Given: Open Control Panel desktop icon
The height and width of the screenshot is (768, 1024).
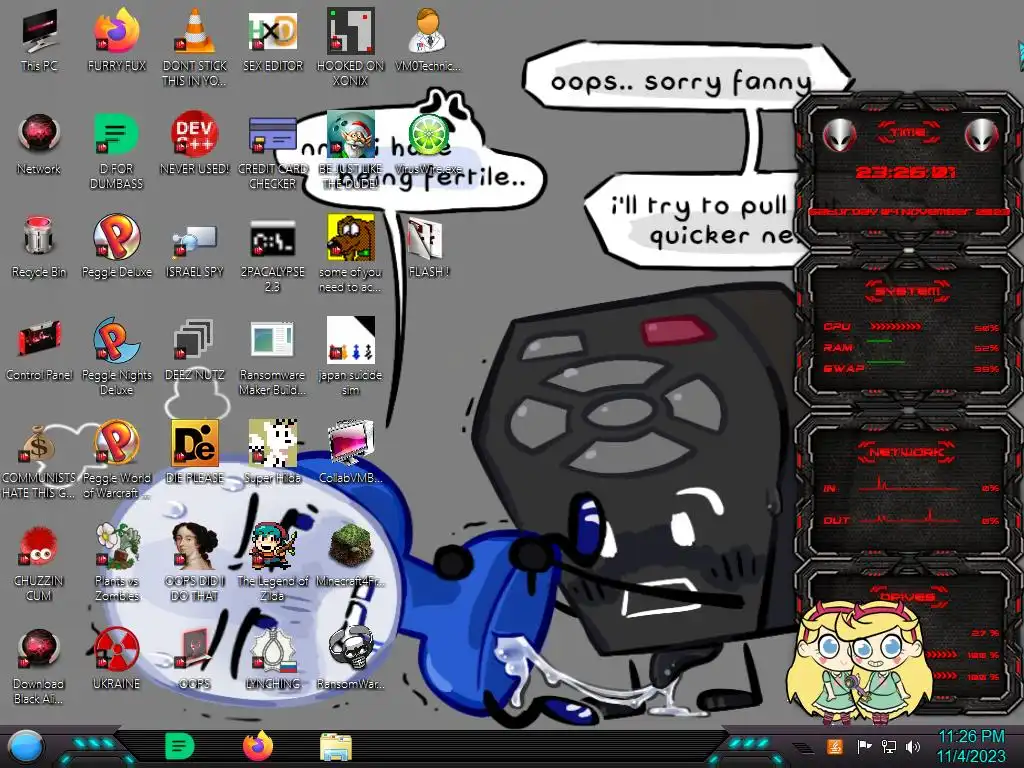Looking at the screenshot, I should tap(39, 349).
